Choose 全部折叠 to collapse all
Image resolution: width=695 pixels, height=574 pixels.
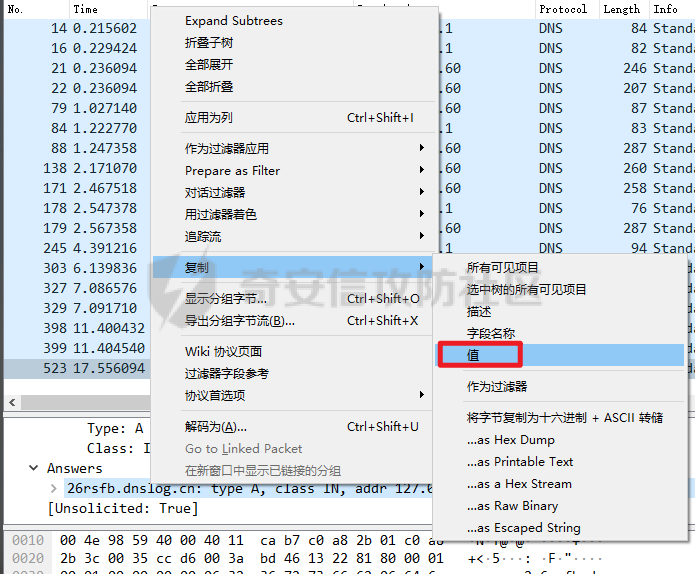coord(209,87)
